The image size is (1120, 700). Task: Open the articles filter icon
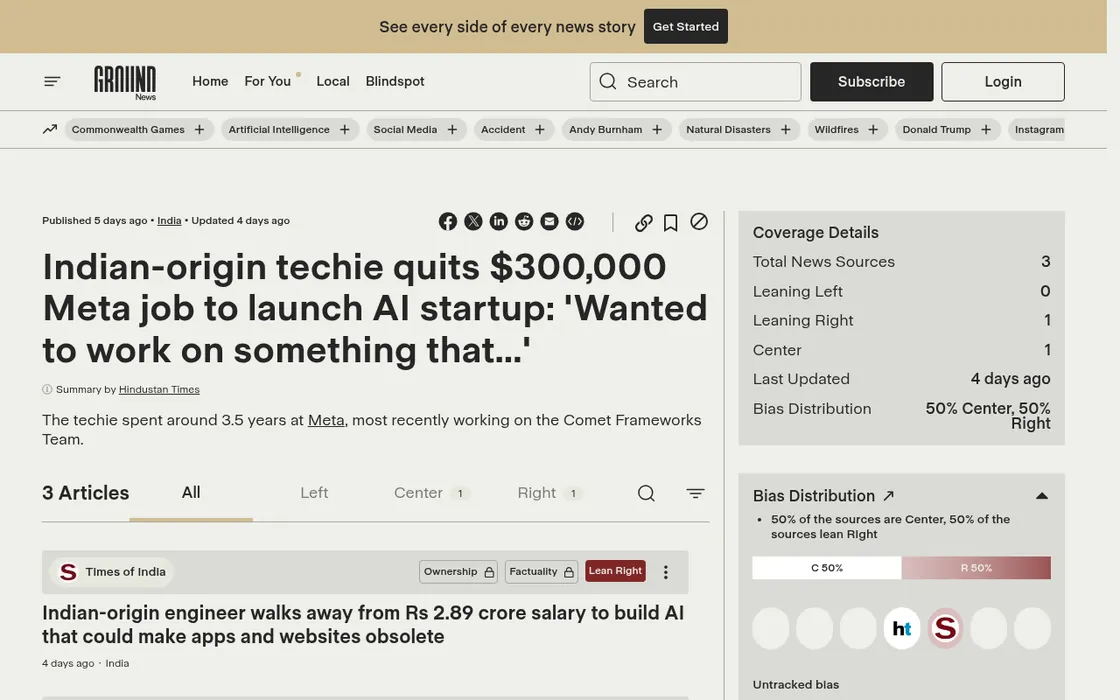(695, 493)
